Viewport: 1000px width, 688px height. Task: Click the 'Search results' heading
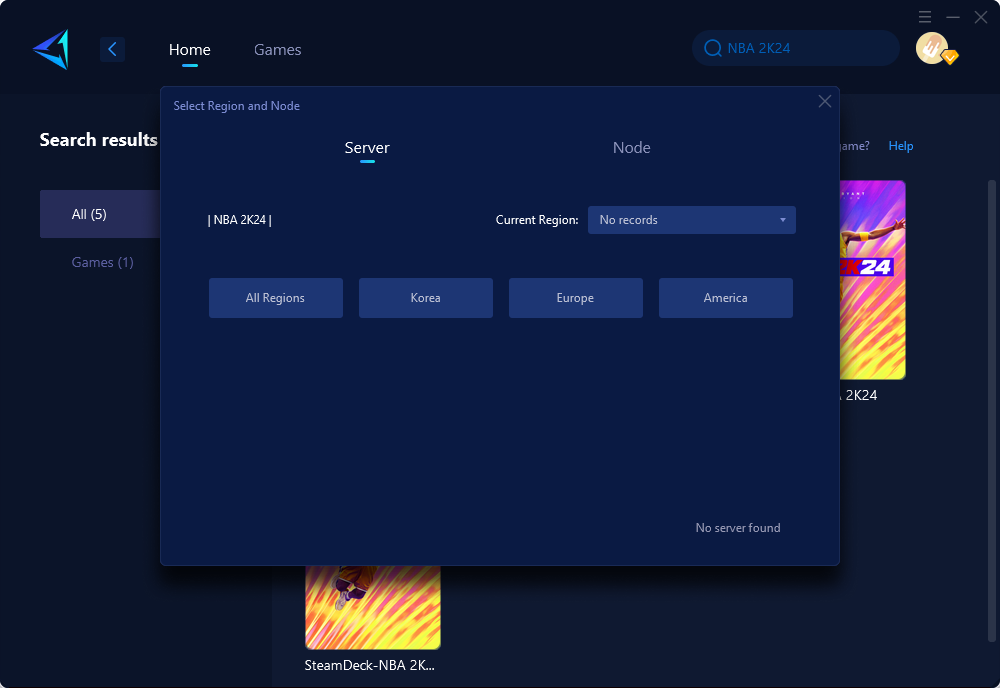coord(98,140)
